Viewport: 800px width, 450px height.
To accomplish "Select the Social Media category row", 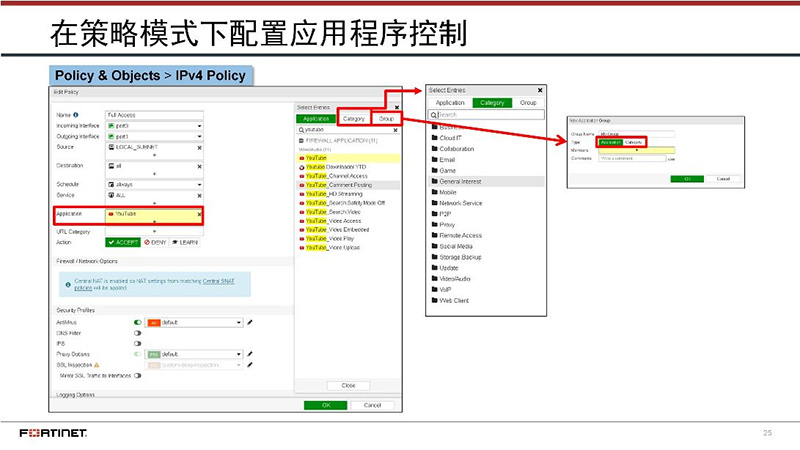I will click(486, 246).
